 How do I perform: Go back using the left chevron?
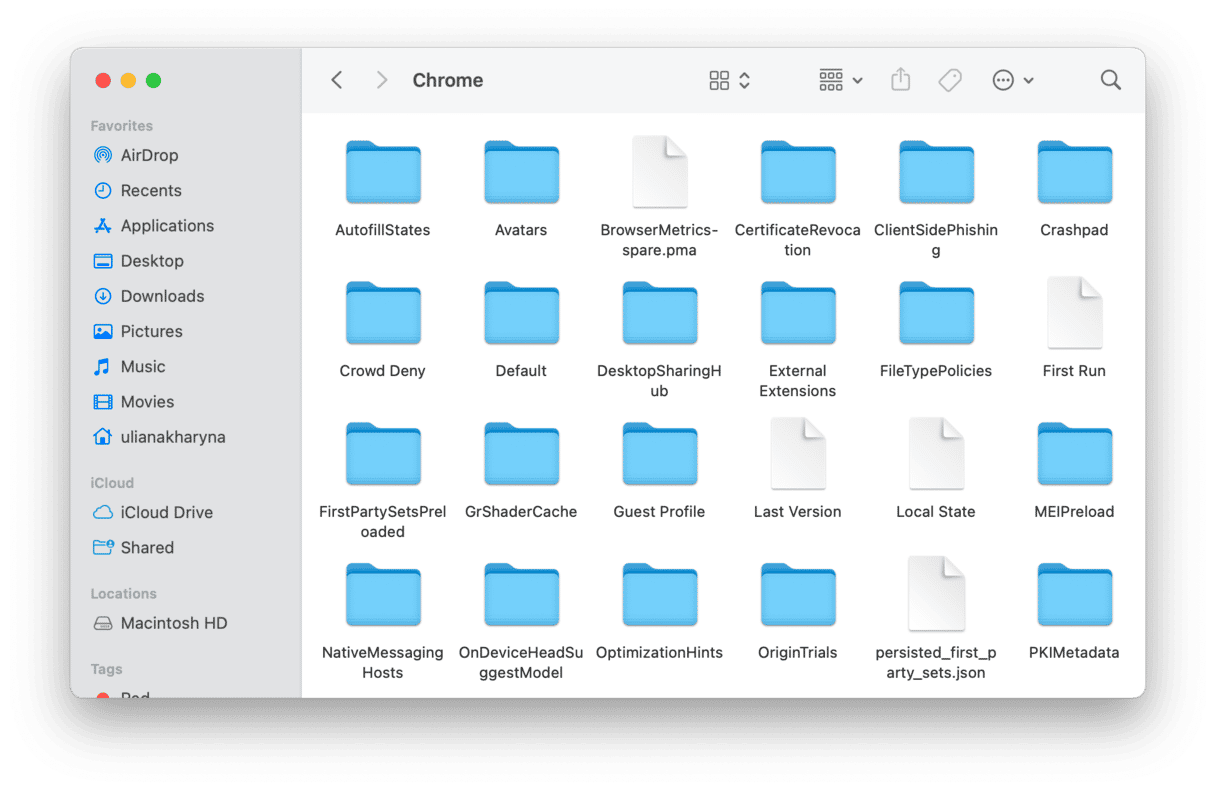tap(337, 80)
